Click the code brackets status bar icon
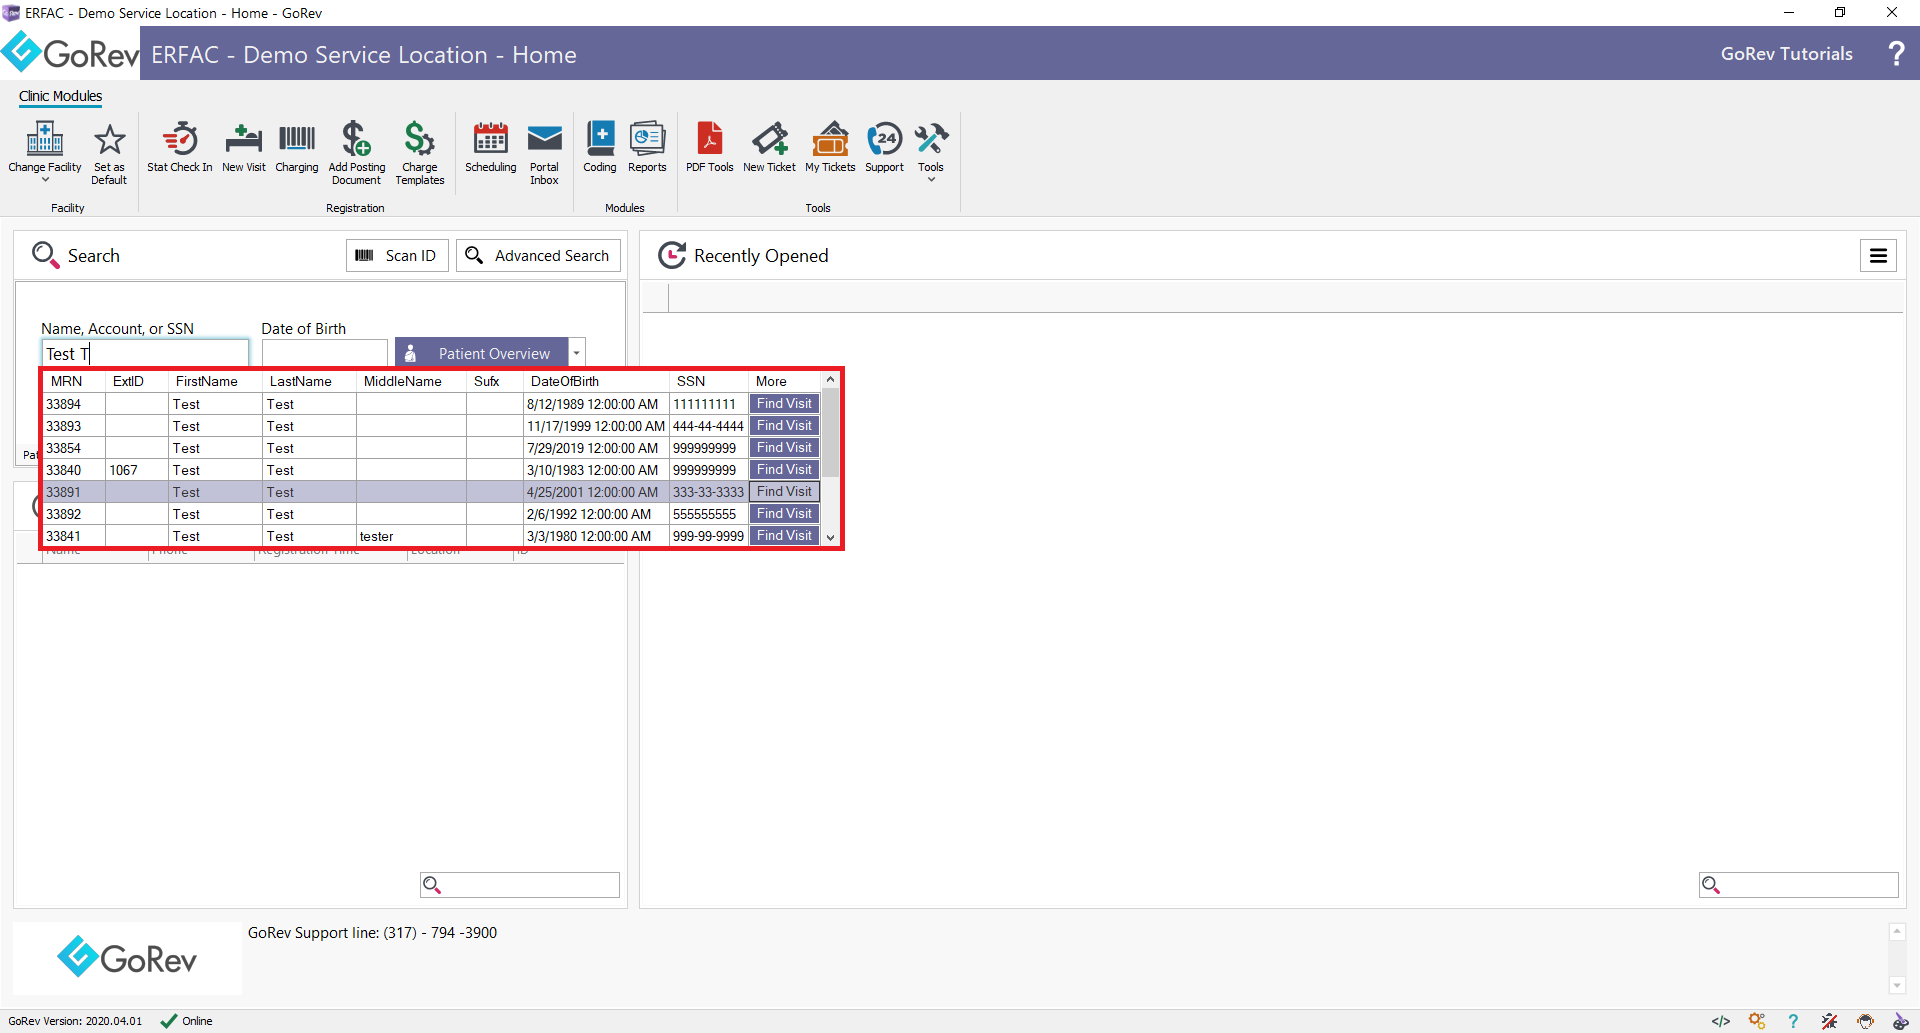Screen dimensions: 1920x1033 (x=1721, y=1021)
